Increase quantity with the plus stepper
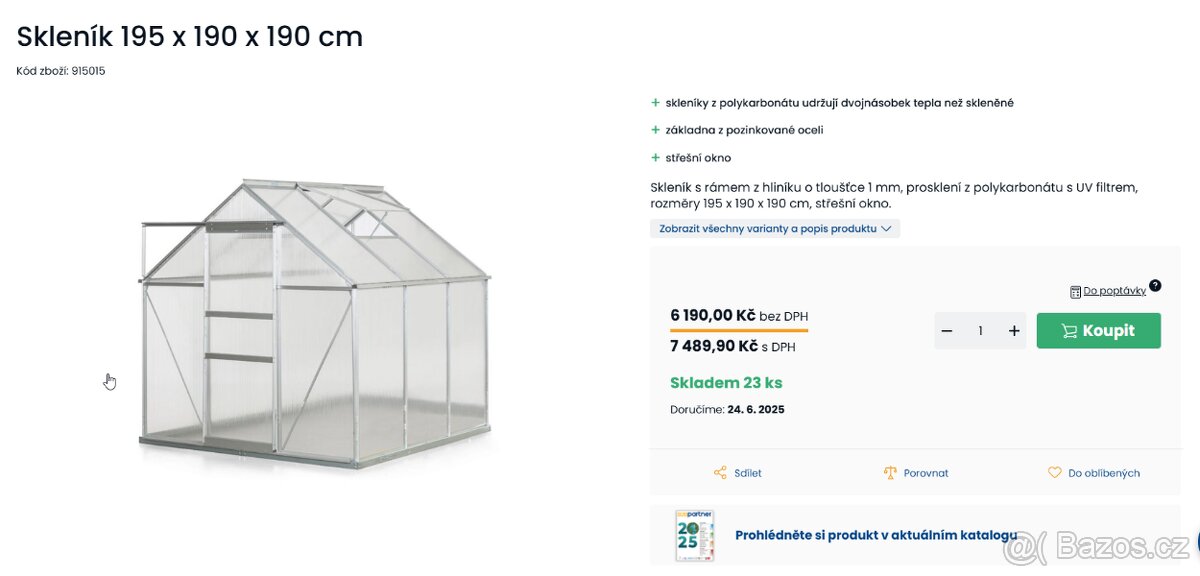 1014,331
